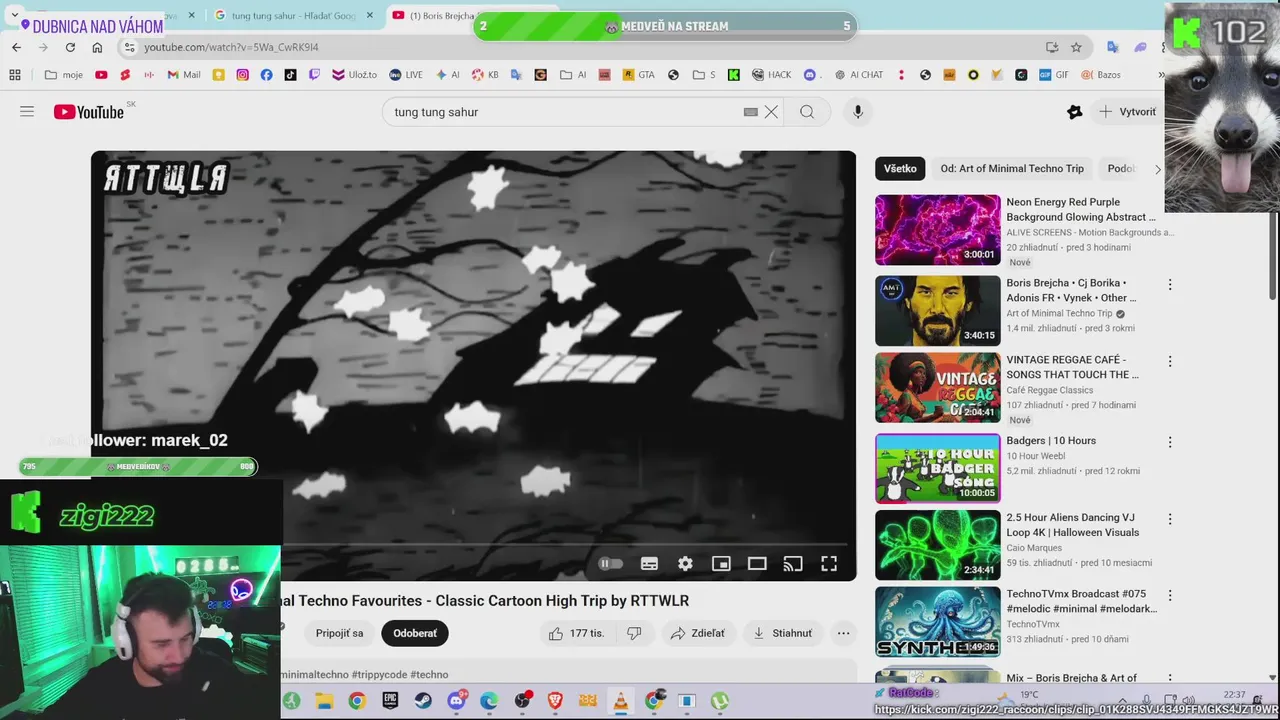
Task: Open Discord from taskbar
Action: tap(456, 701)
